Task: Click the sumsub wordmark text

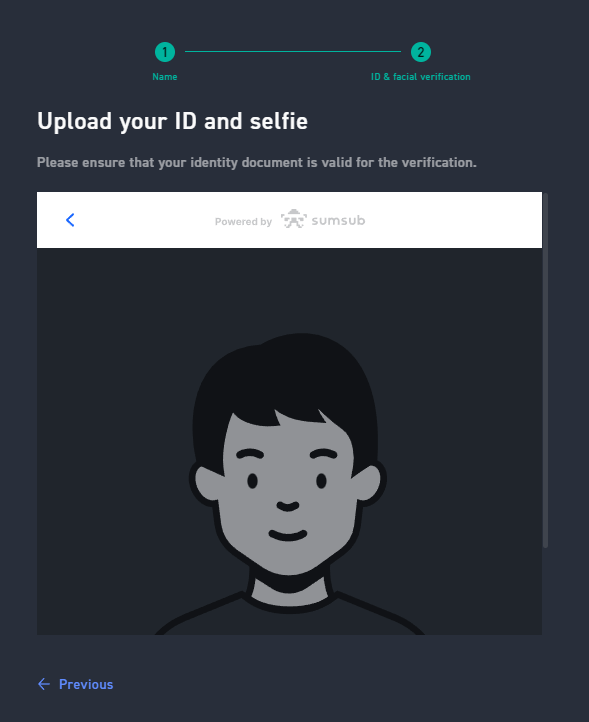Action: click(338, 221)
